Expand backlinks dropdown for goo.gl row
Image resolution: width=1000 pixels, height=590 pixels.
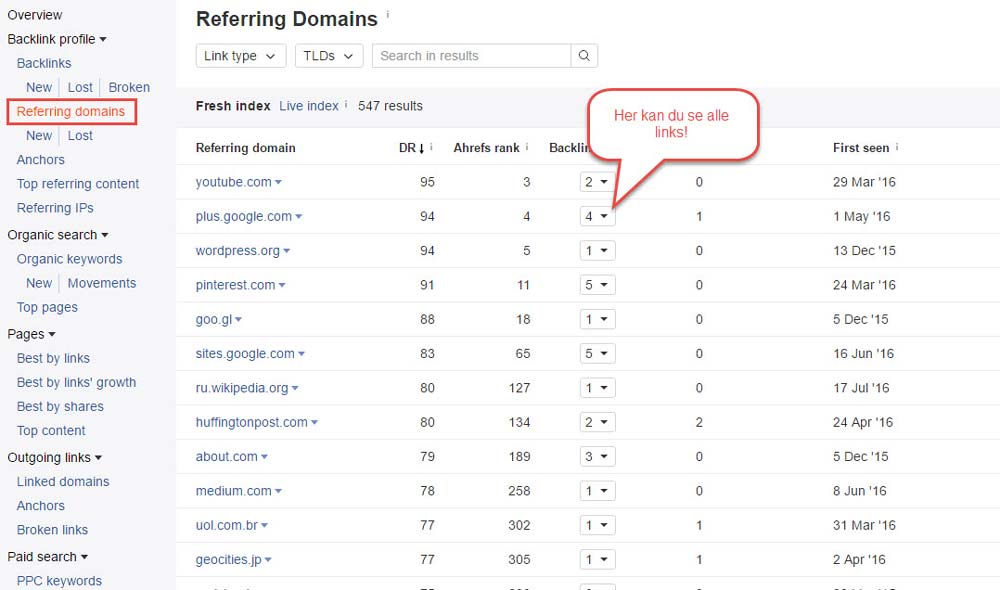tap(598, 320)
